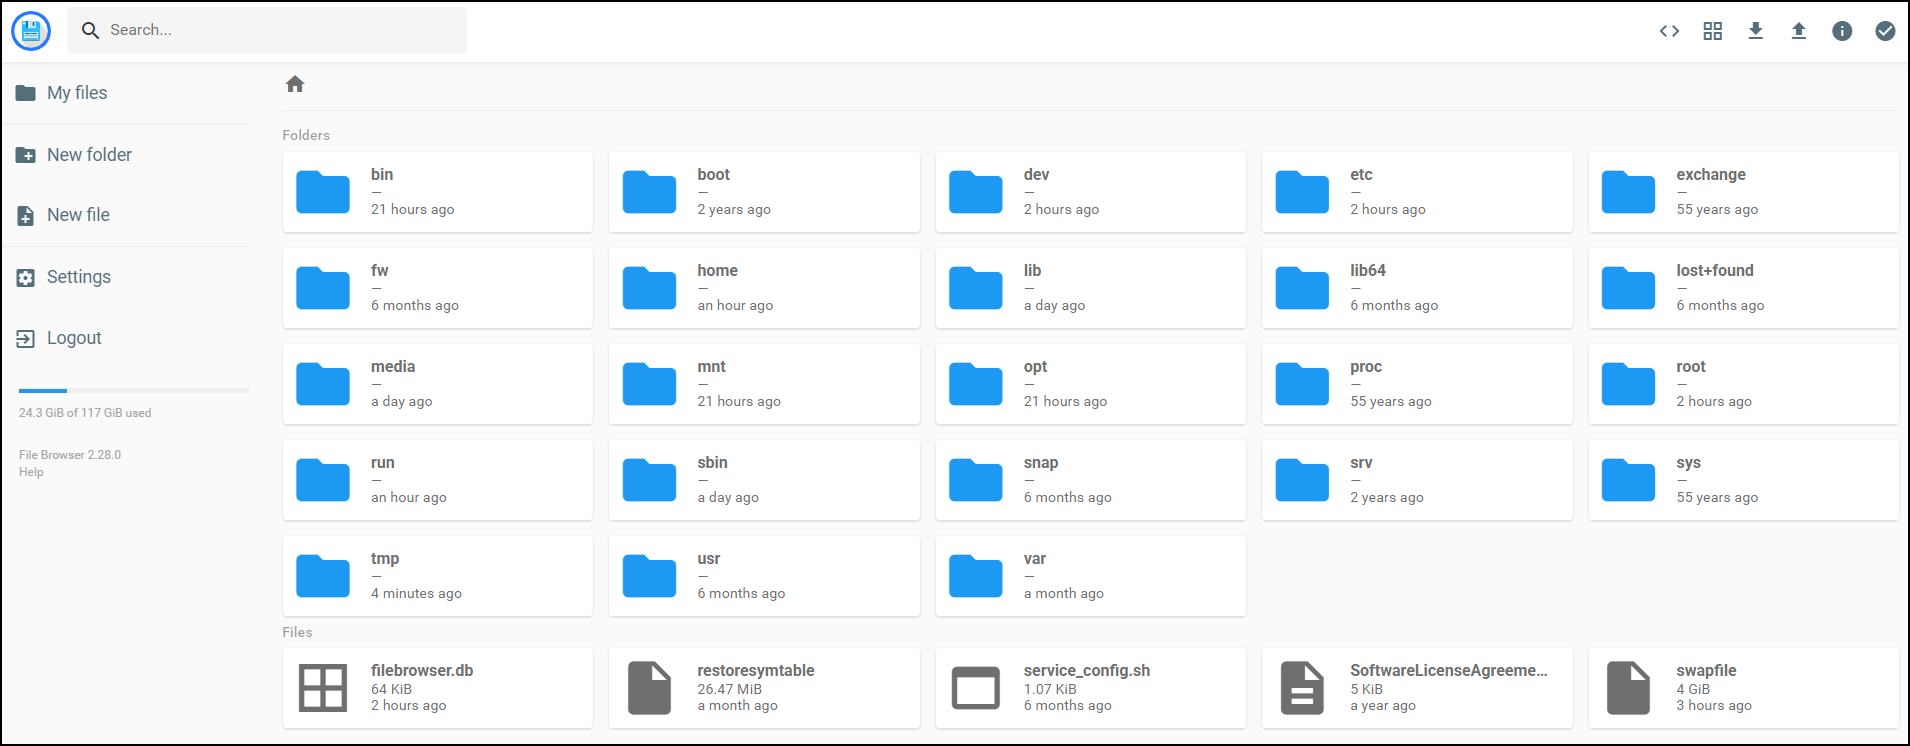Image resolution: width=1910 pixels, height=746 pixels.
Task: Click the '4 GiB' size of swapfile
Action: [x=1693, y=689]
